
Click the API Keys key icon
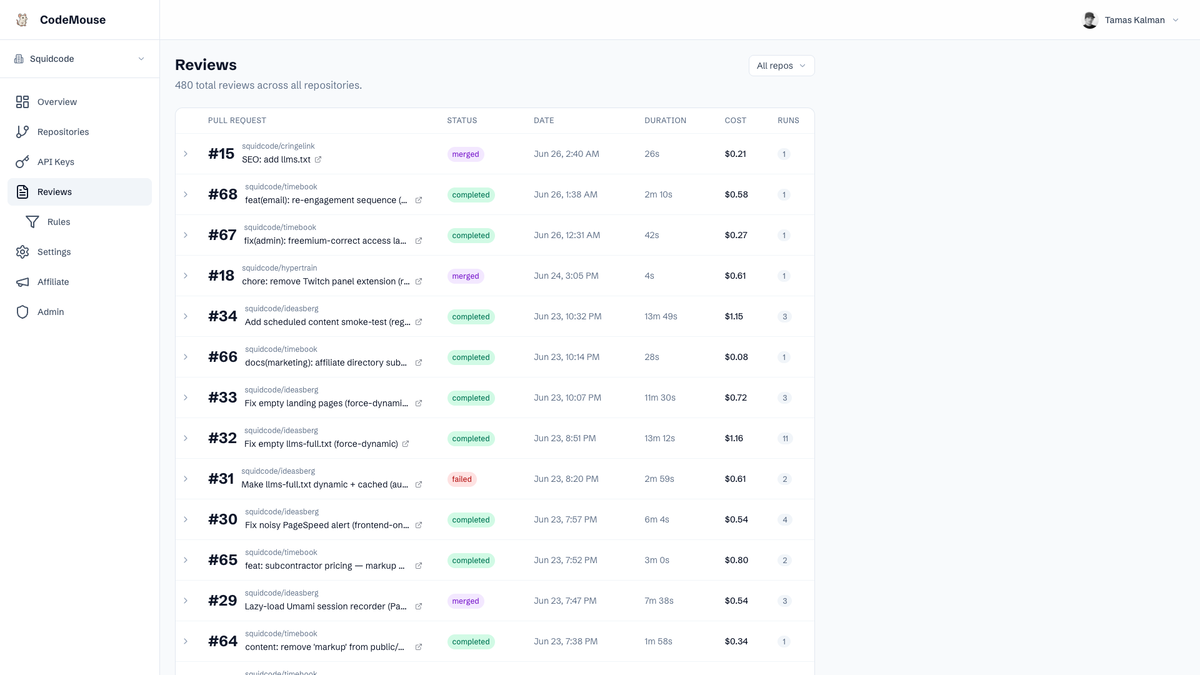coord(22,162)
